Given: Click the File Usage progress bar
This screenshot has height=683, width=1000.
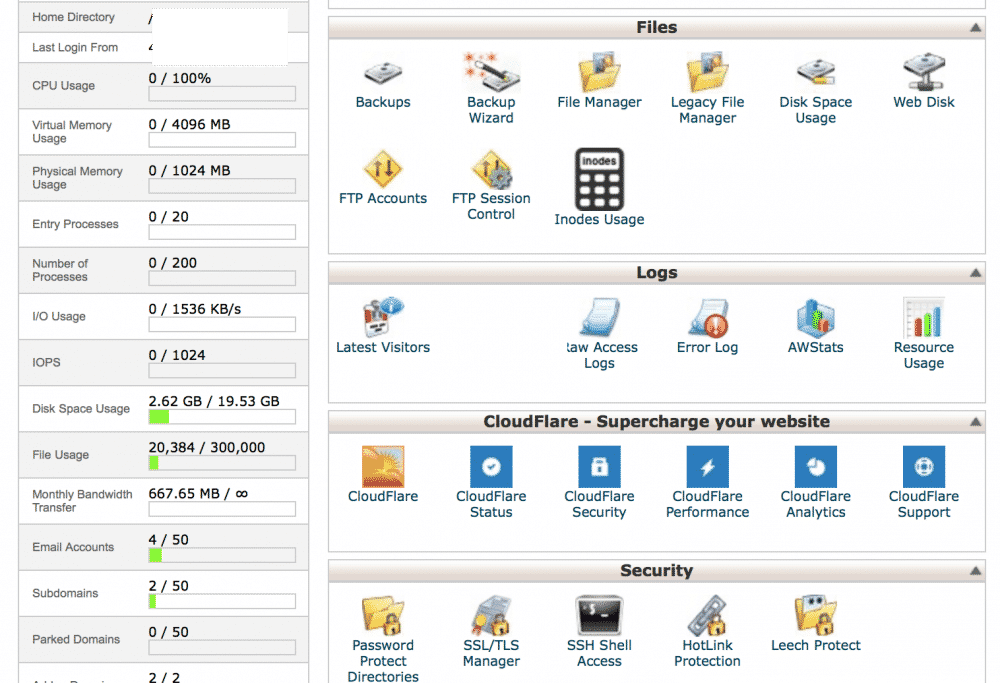Looking at the screenshot, I should pos(222,463).
